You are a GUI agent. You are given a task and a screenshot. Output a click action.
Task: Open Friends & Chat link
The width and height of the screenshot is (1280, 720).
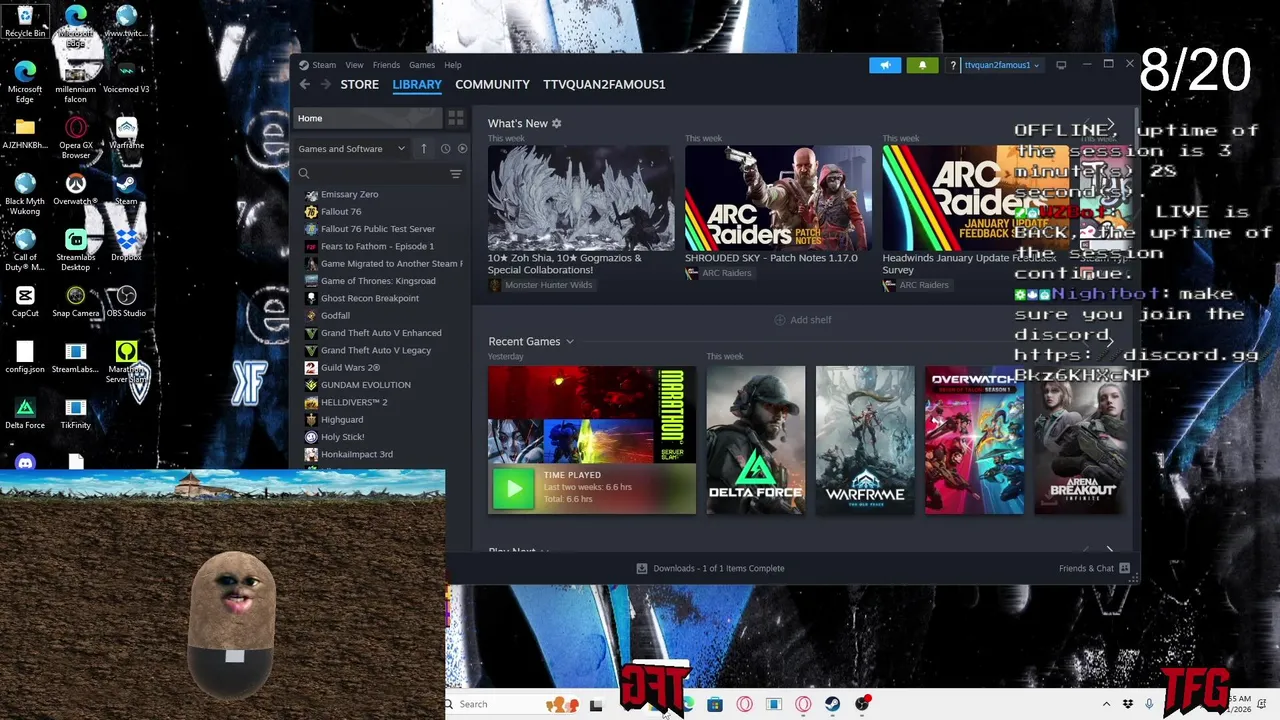point(1086,568)
